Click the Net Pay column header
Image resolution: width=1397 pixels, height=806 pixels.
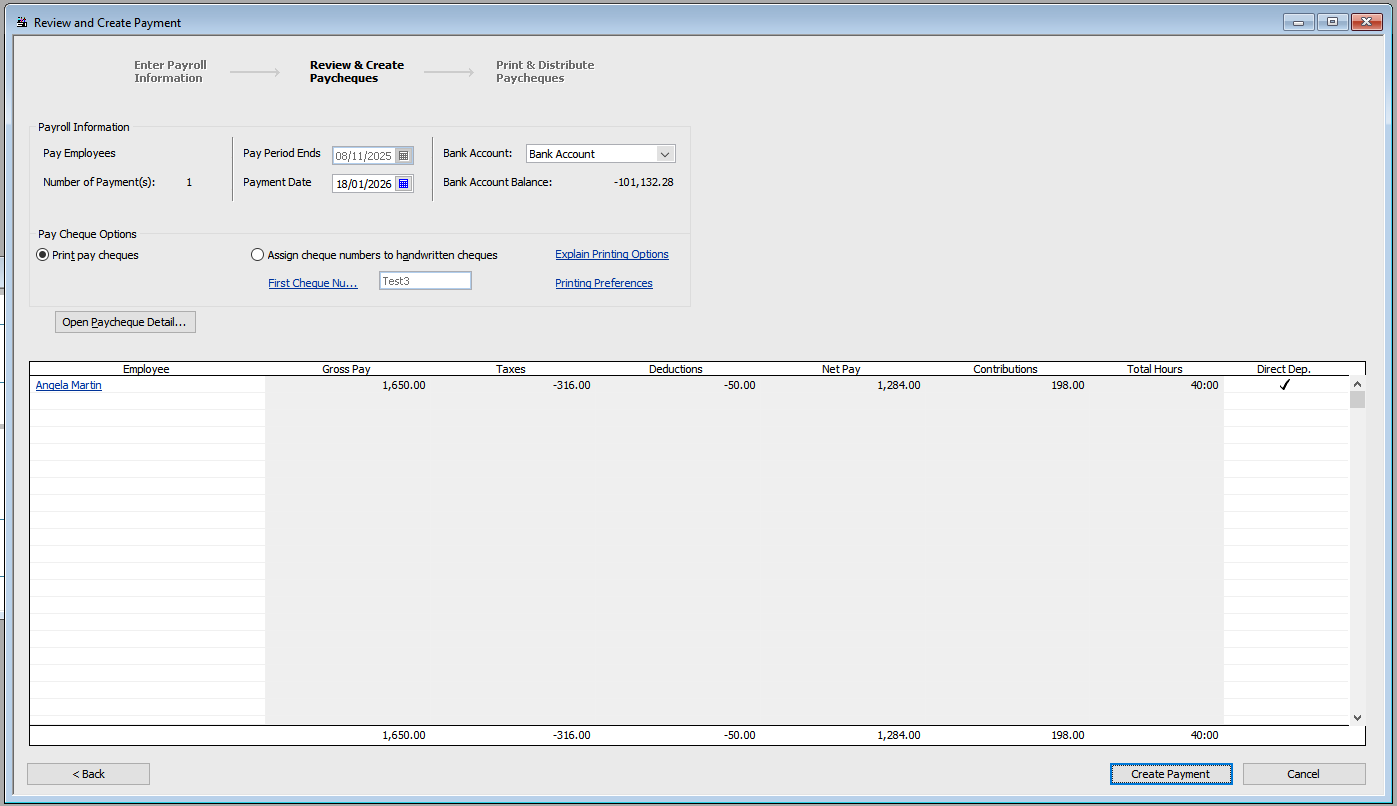(x=841, y=369)
